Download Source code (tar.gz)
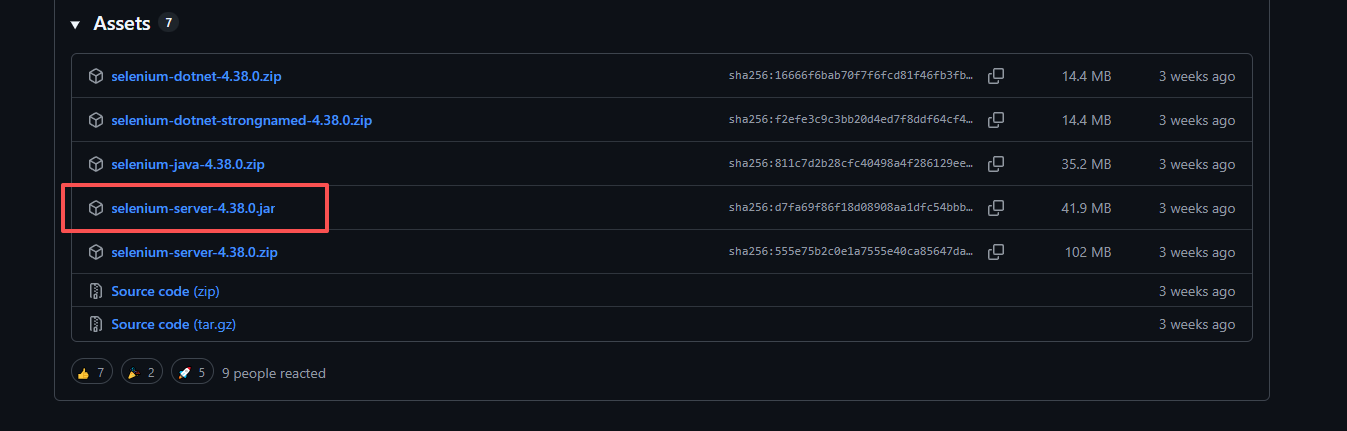The width and height of the screenshot is (1347, 431). click(x=173, y=324)
